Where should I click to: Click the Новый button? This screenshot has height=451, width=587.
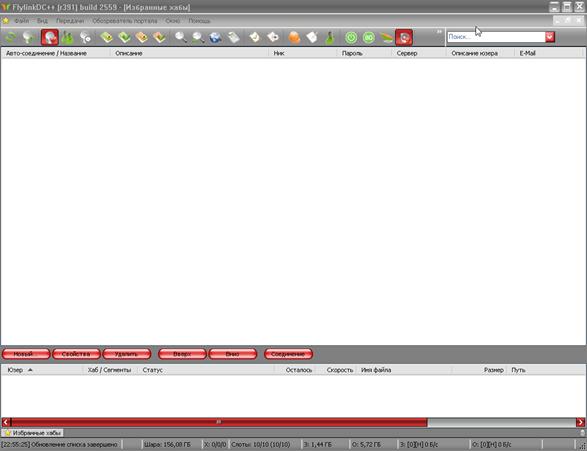pyautogui.click(x=26, y=354)
